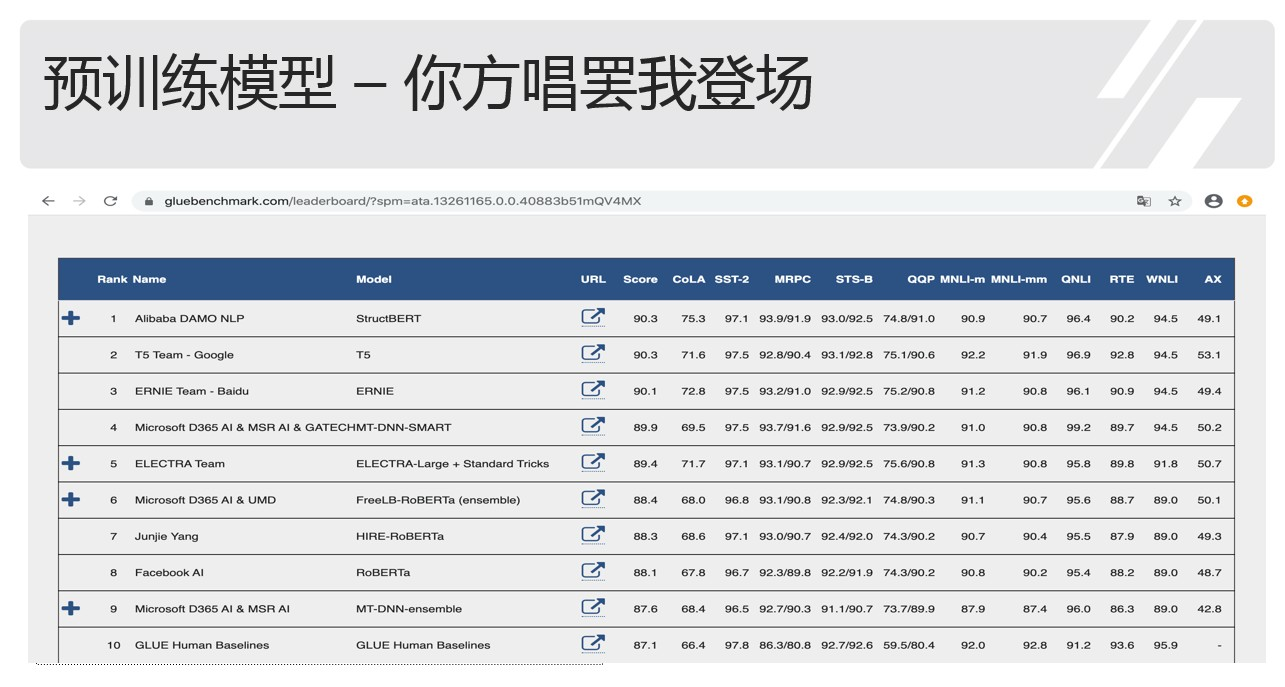Viewport: 1285px width, 687px height.
Task: Open MT-DNN-ensemble external URL icon
Action: (x=593, y=607)
